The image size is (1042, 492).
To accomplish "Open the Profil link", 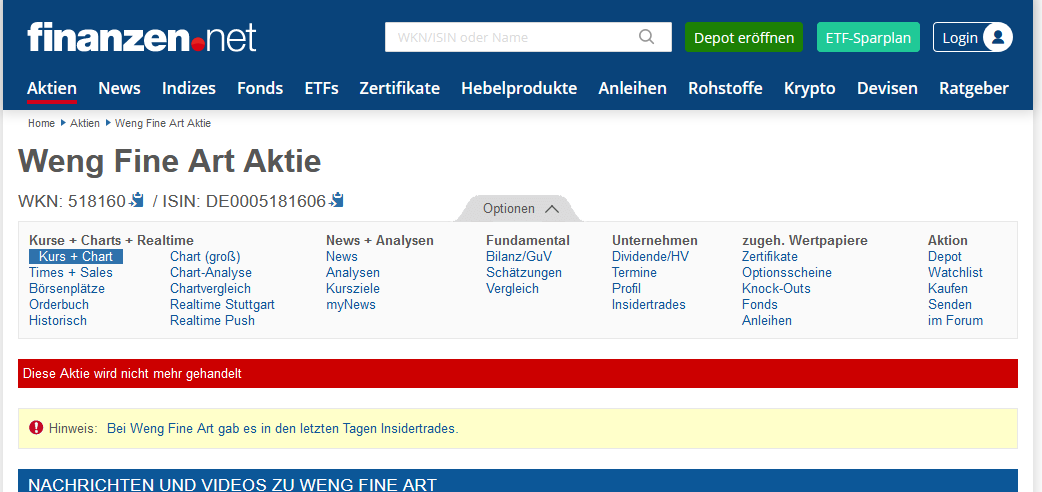I will pyautogui.click(x=626, y=289).
